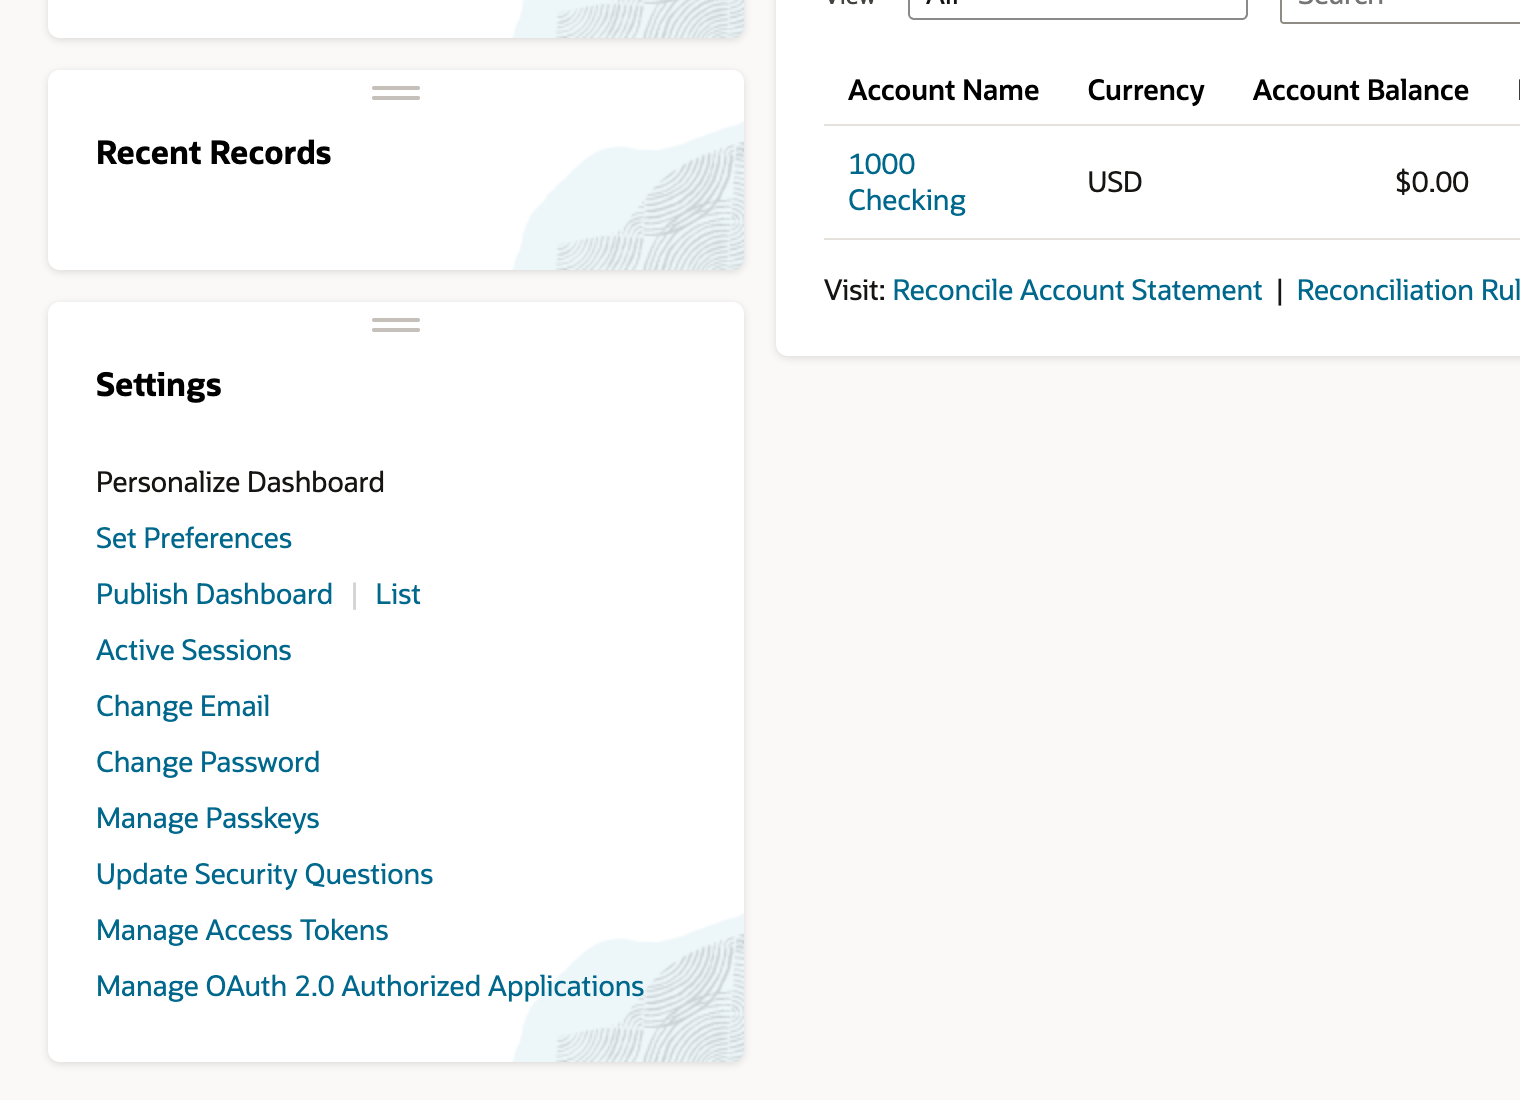
Task: View Active Sessions
Action: point(194,650)
